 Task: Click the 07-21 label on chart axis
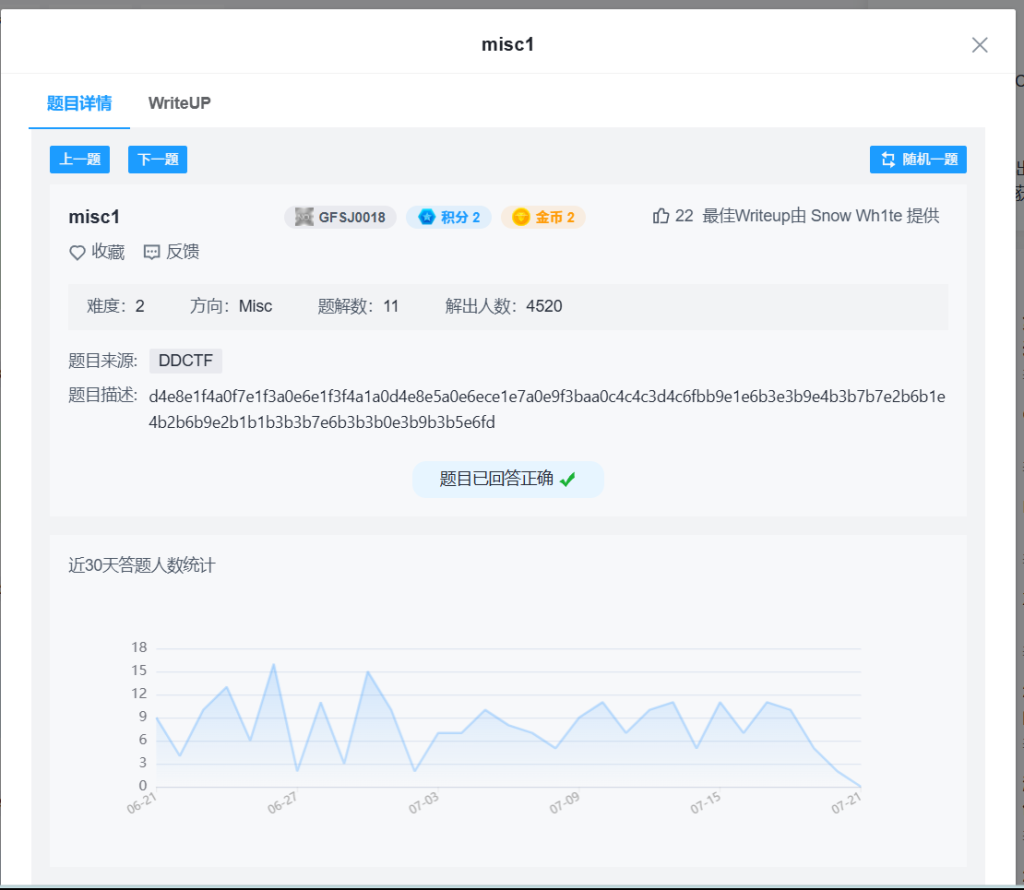pos(847,801)
